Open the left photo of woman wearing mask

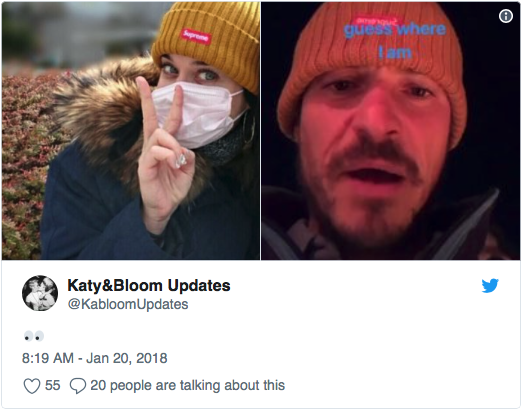click(131, 131)
